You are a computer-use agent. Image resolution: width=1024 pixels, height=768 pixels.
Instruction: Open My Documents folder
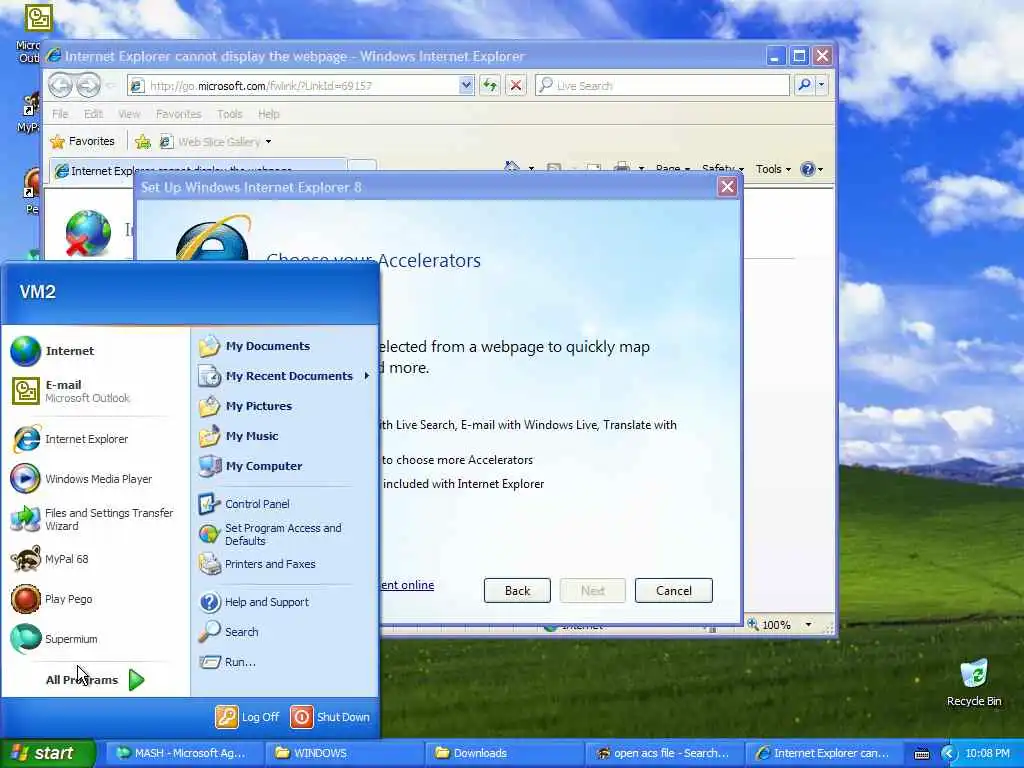pyautogui.click(x=254, y=346)
